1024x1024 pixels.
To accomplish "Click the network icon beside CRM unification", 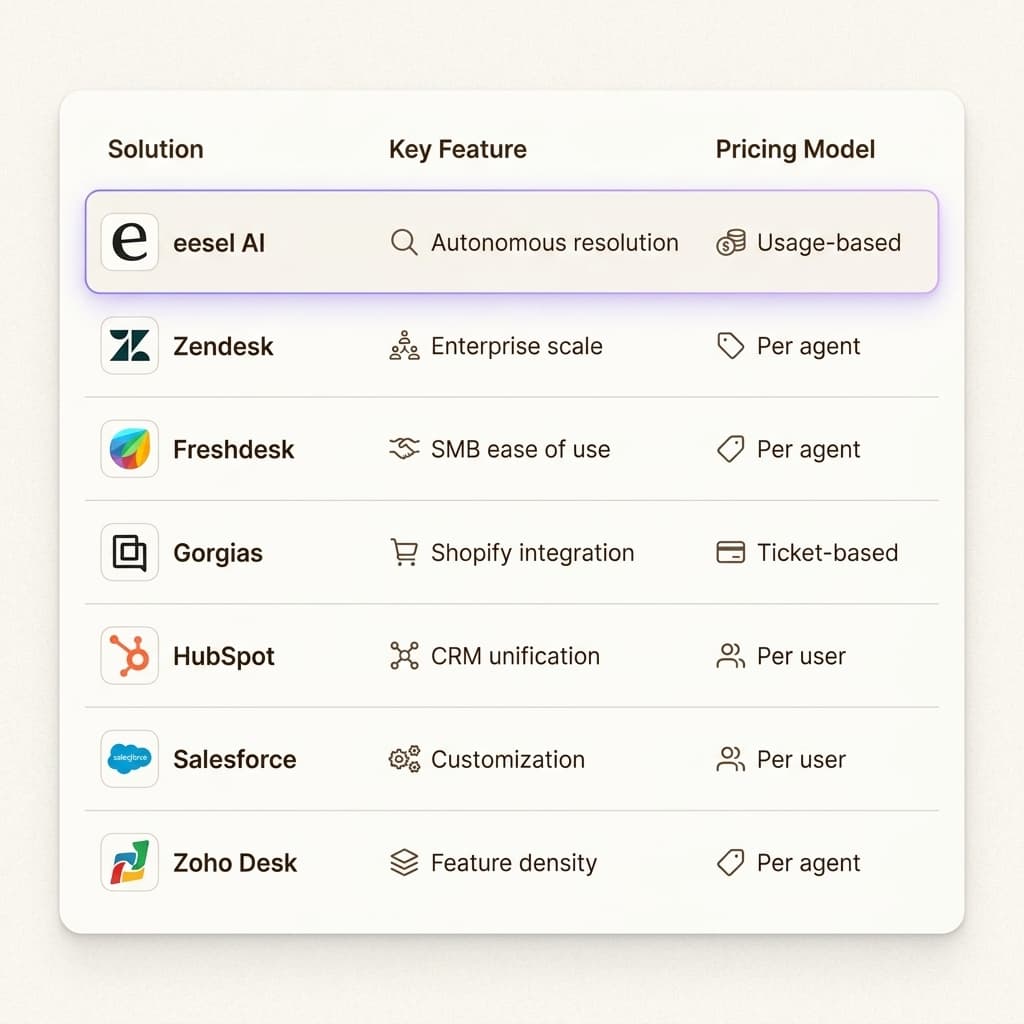I will click(x=404, y=656).
